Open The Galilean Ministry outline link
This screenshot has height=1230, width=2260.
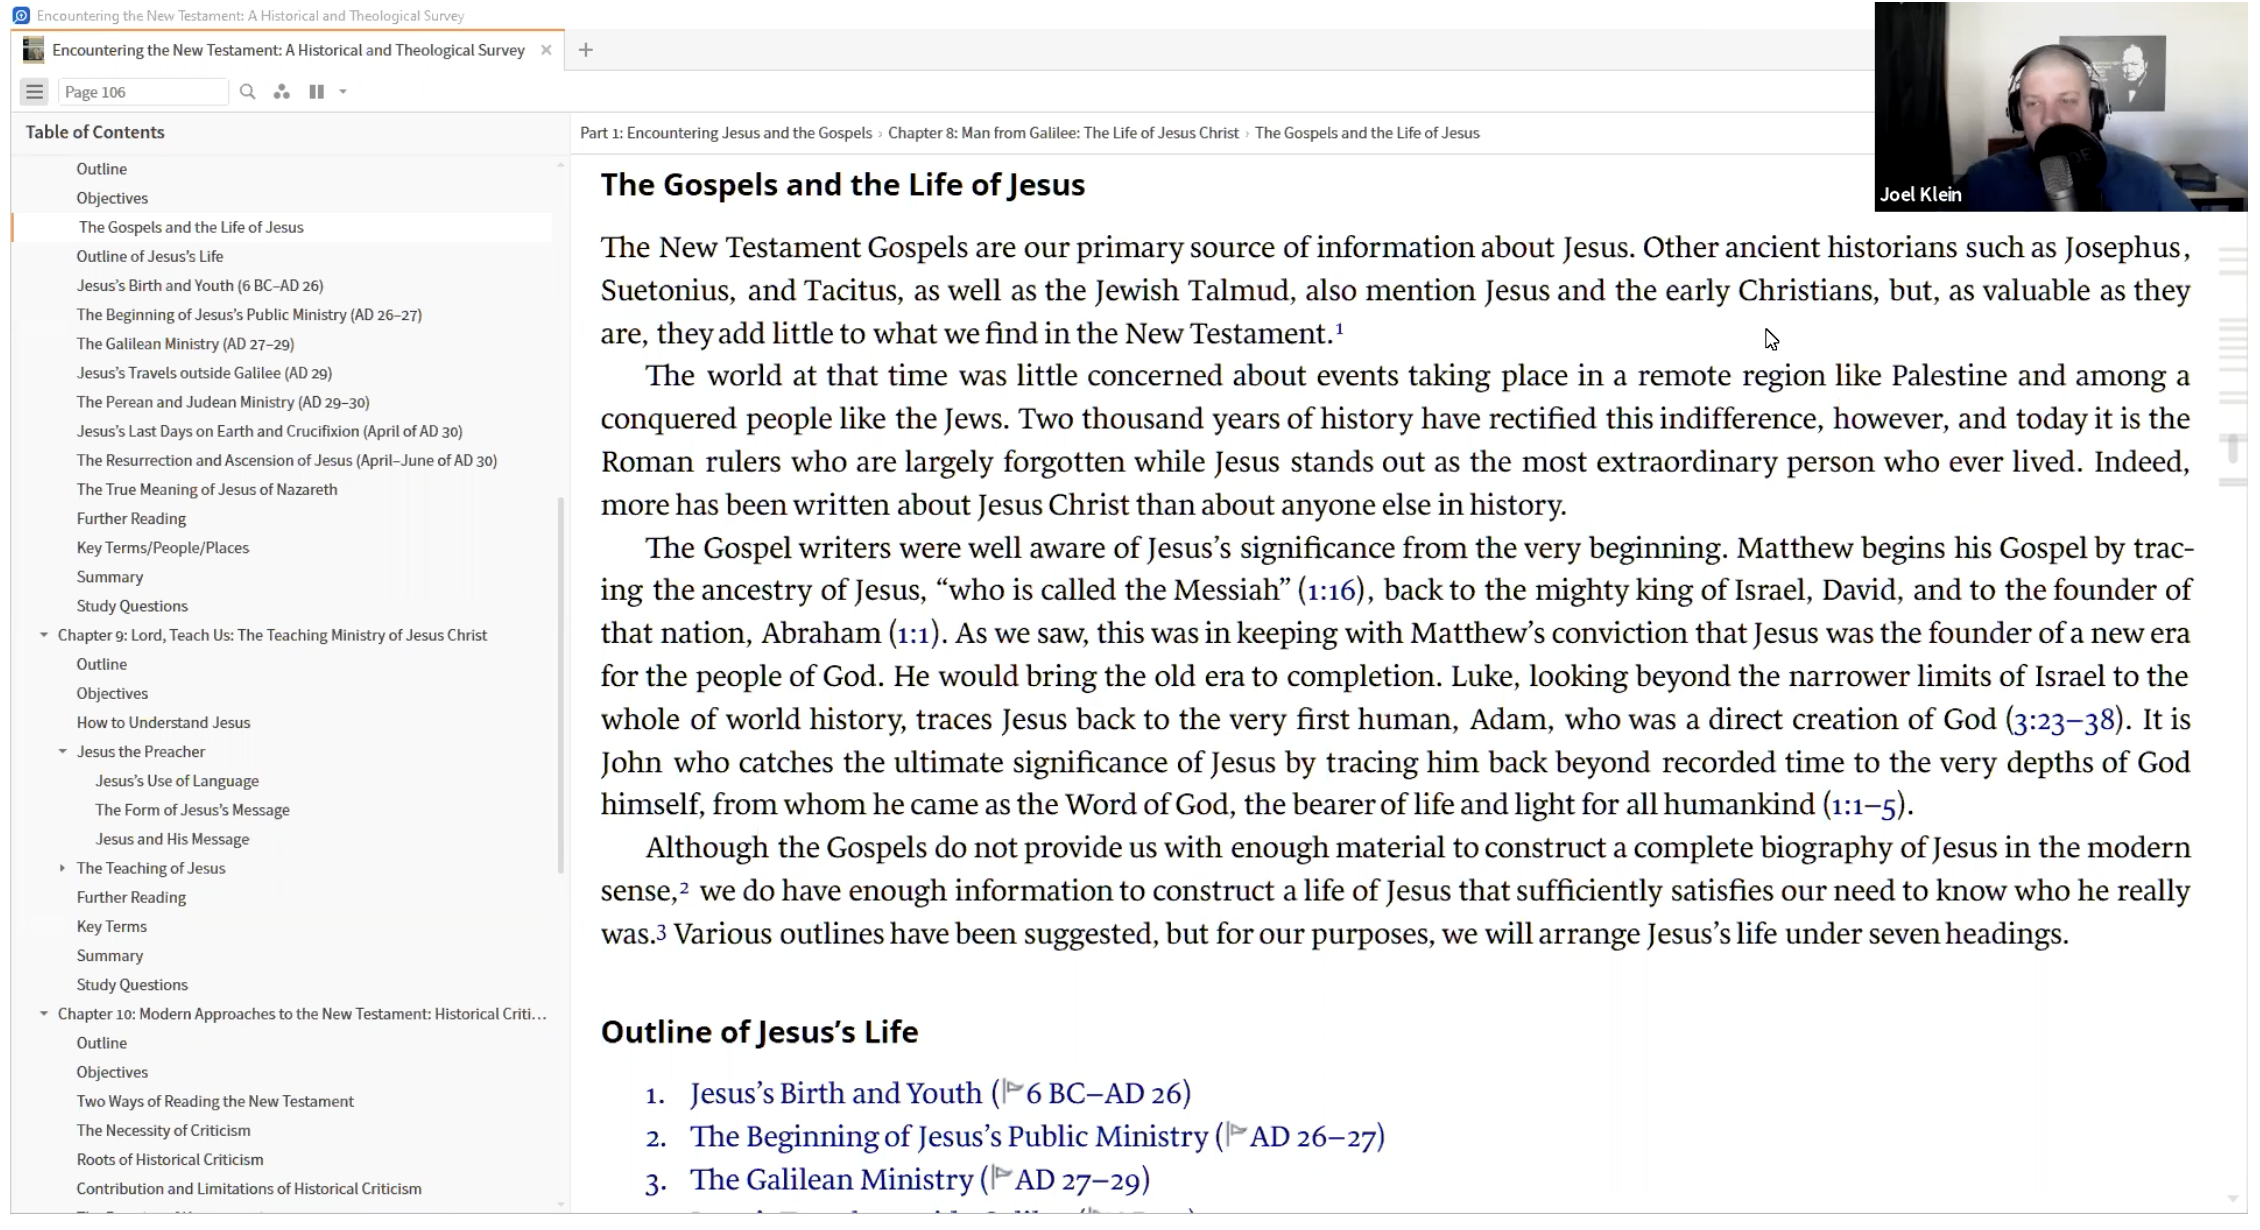(830, 1180)
